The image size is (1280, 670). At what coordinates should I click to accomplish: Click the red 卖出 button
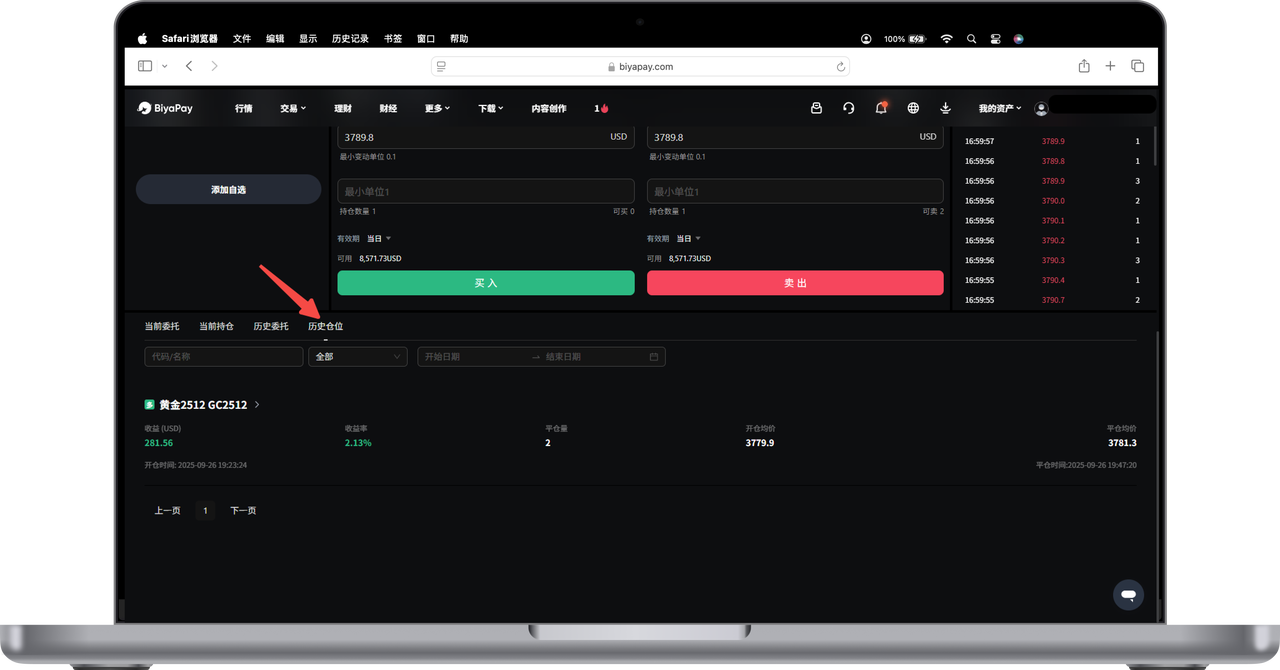(795, 283)
